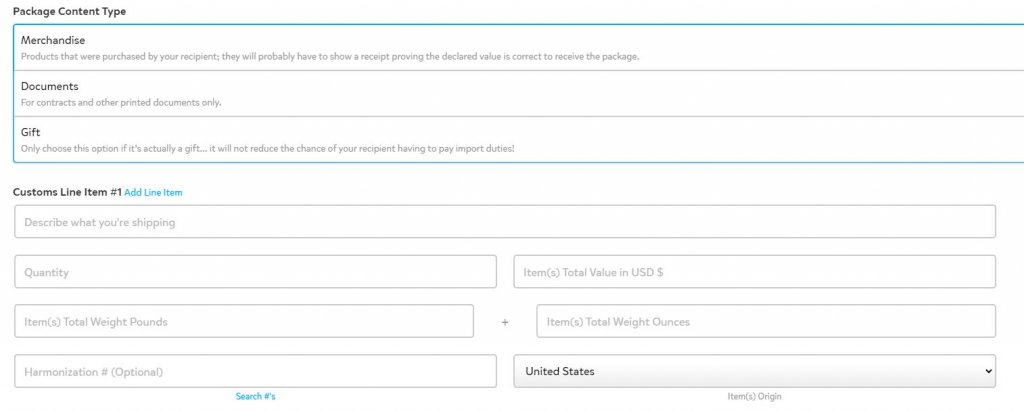Viewport: 1024px width, 411px height.
Task: Focus the Total Weight Pounds input
Action: pos(244,322)
